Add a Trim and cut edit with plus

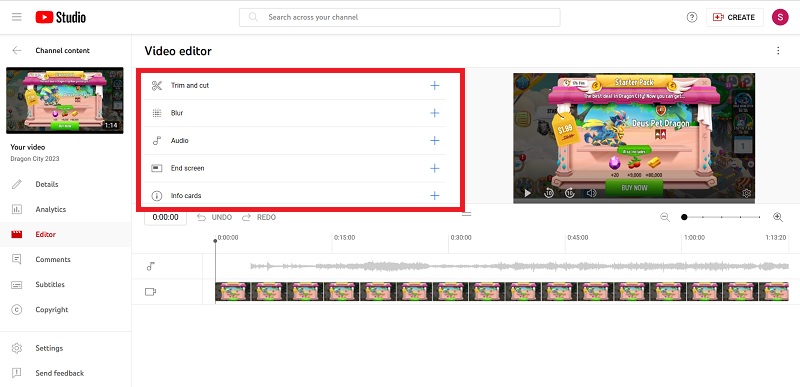pos(434,86)
